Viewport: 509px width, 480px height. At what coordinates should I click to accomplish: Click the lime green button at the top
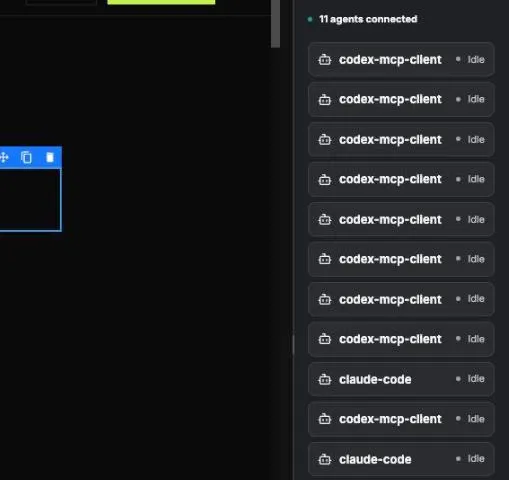tap(161, 2)
